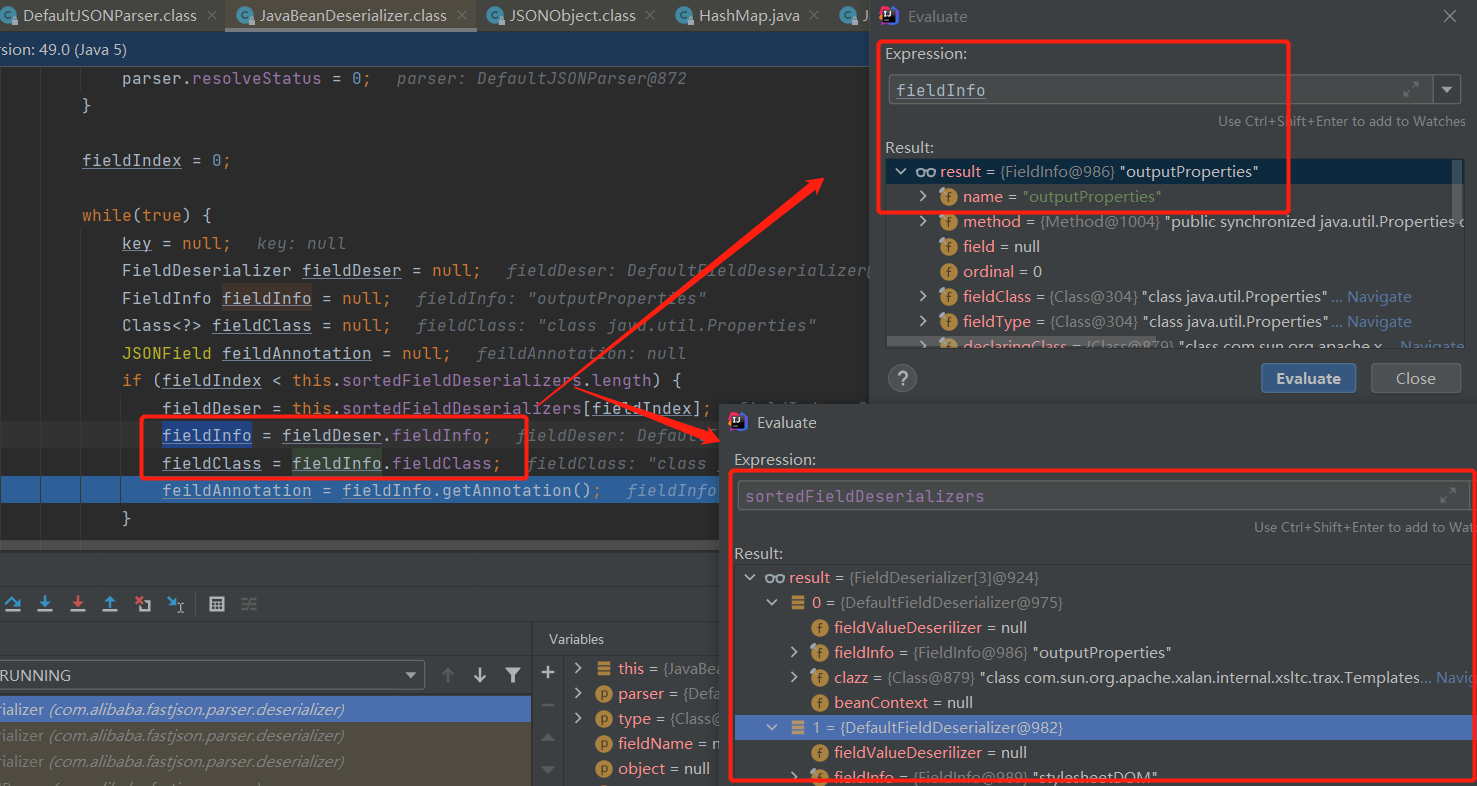Click the move watch up triangle icon
Image resolution: width=1477 pixels, height=786 pixels.
coord(548,737)
